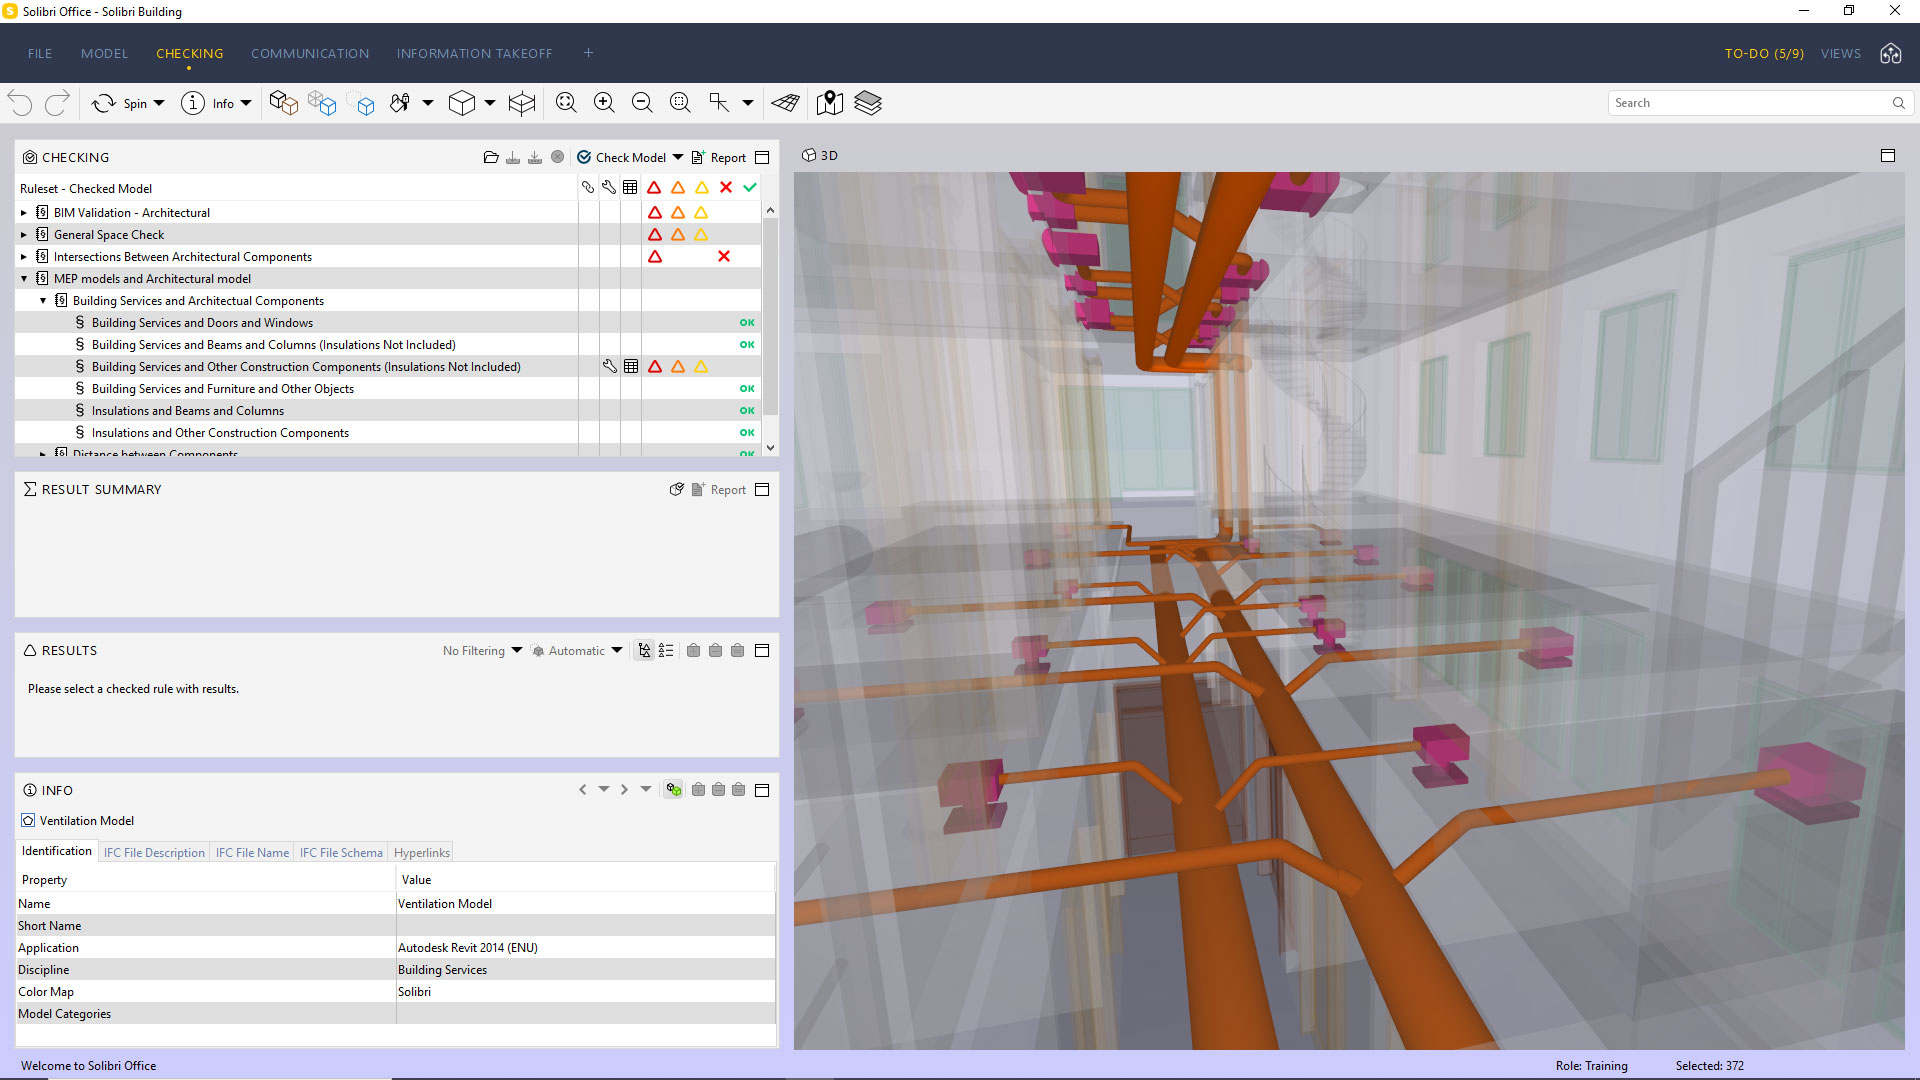The image size is (1920, 1080).
Task: Navigate forward in Info panel history
Action: (x=625, y=790)
